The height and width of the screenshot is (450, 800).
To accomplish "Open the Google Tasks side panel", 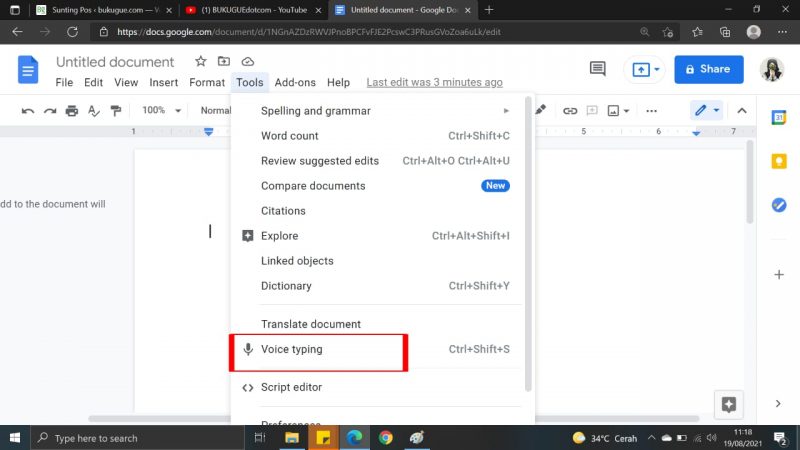I will tap(779, 205).
